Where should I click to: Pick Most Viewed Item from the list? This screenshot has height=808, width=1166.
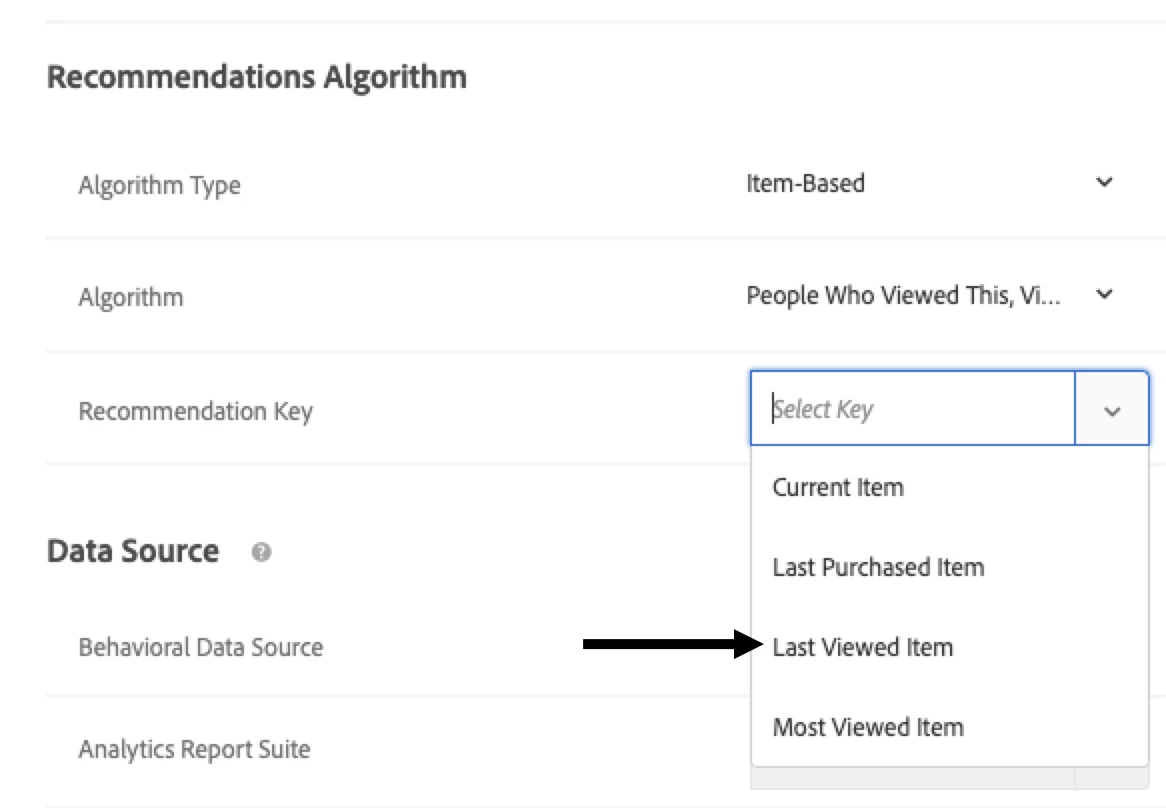(x=868, y=727)
